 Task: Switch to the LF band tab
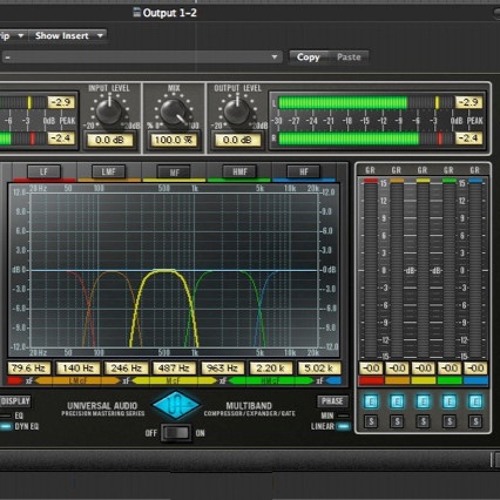(x=44, y=172)
